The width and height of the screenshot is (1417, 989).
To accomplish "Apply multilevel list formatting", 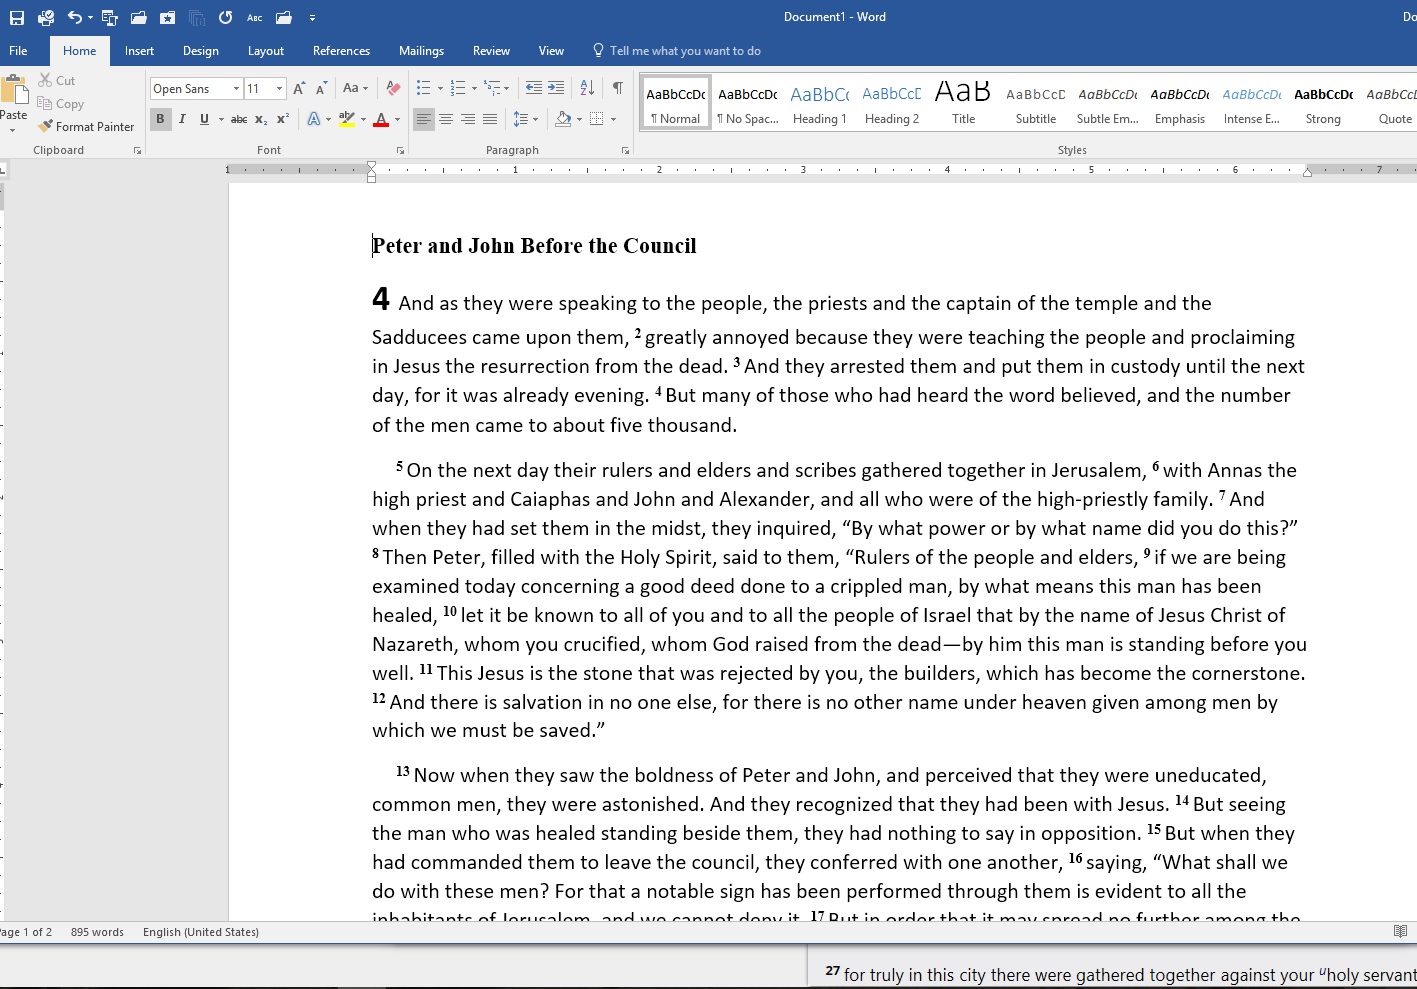I will coord(492,88).
